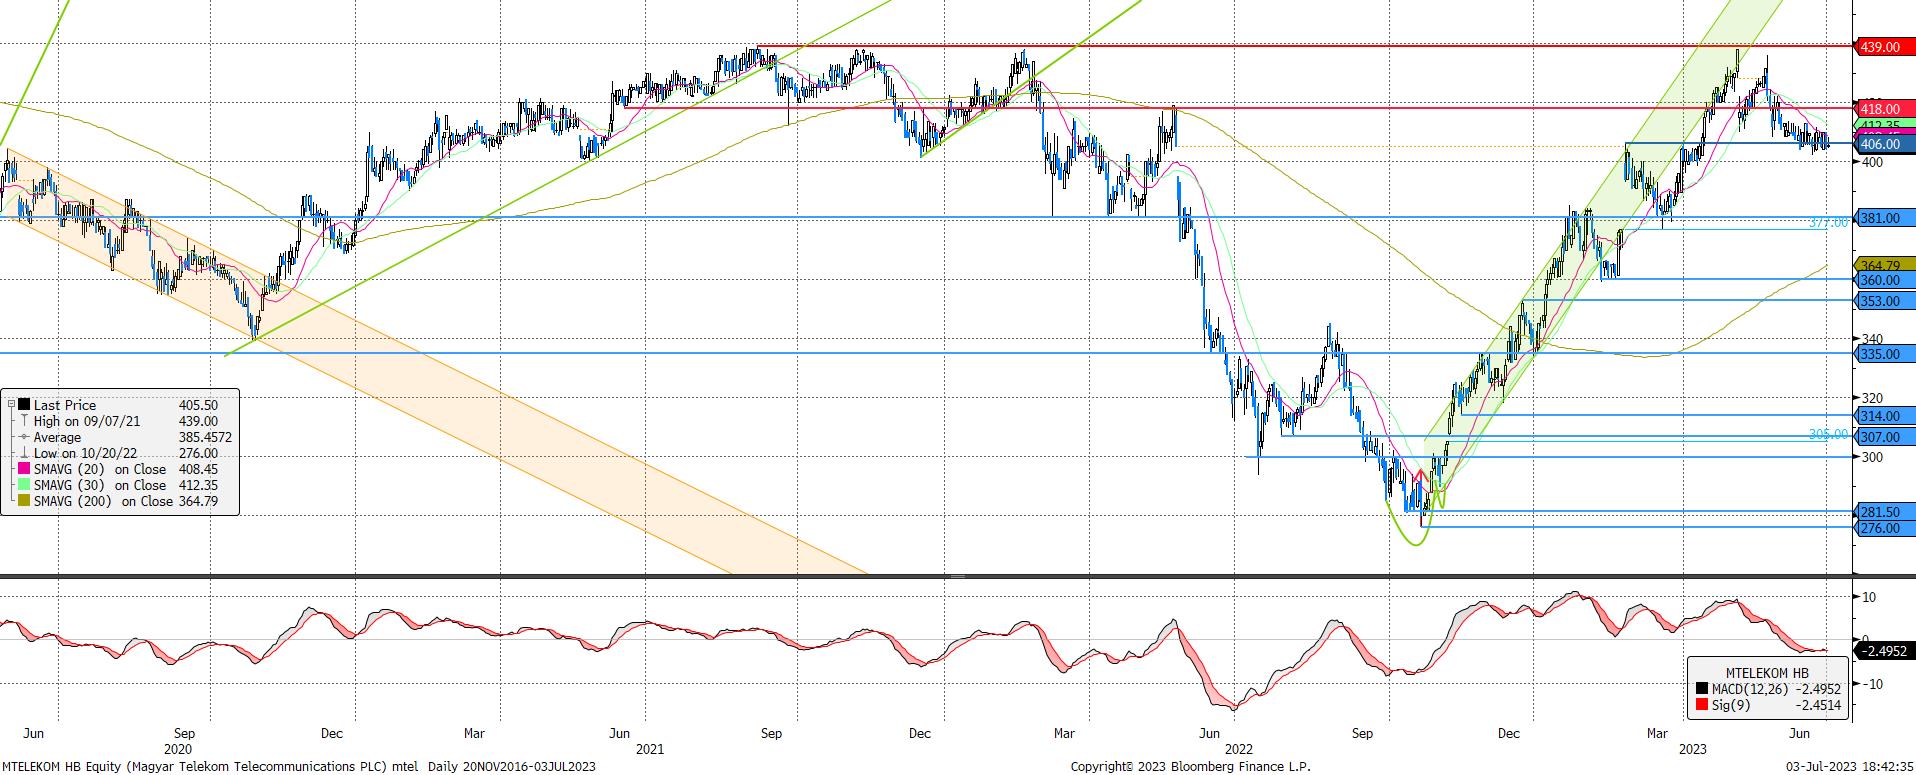Viewport: 1916px width, 775px height.
Task: Click the 385.4572 average value
Action: 205,437
